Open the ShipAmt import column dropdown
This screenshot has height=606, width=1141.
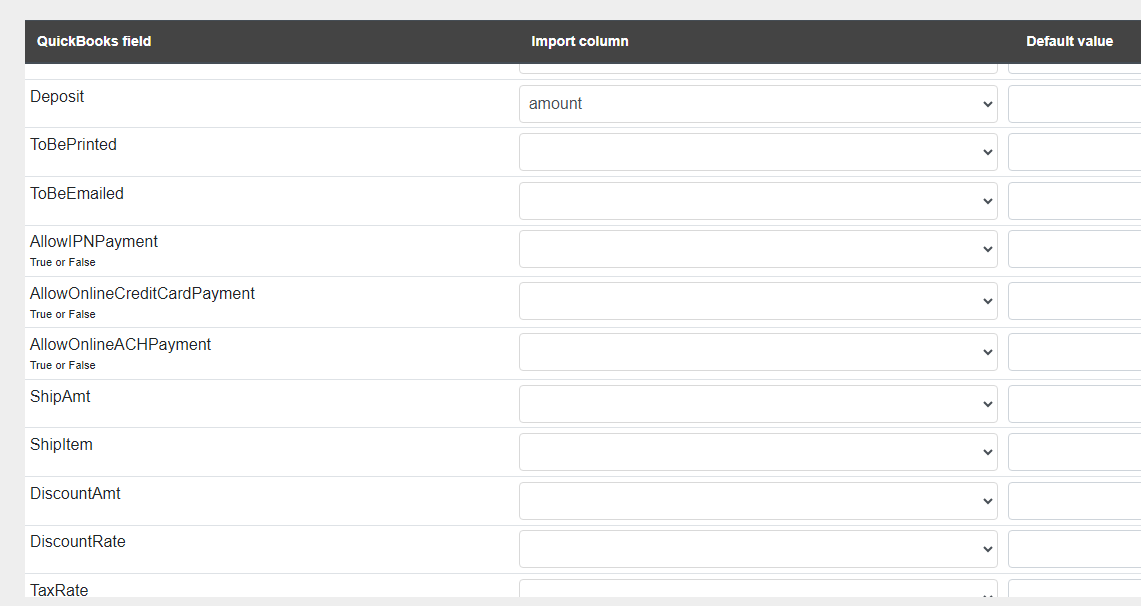(x=758, y=404)
